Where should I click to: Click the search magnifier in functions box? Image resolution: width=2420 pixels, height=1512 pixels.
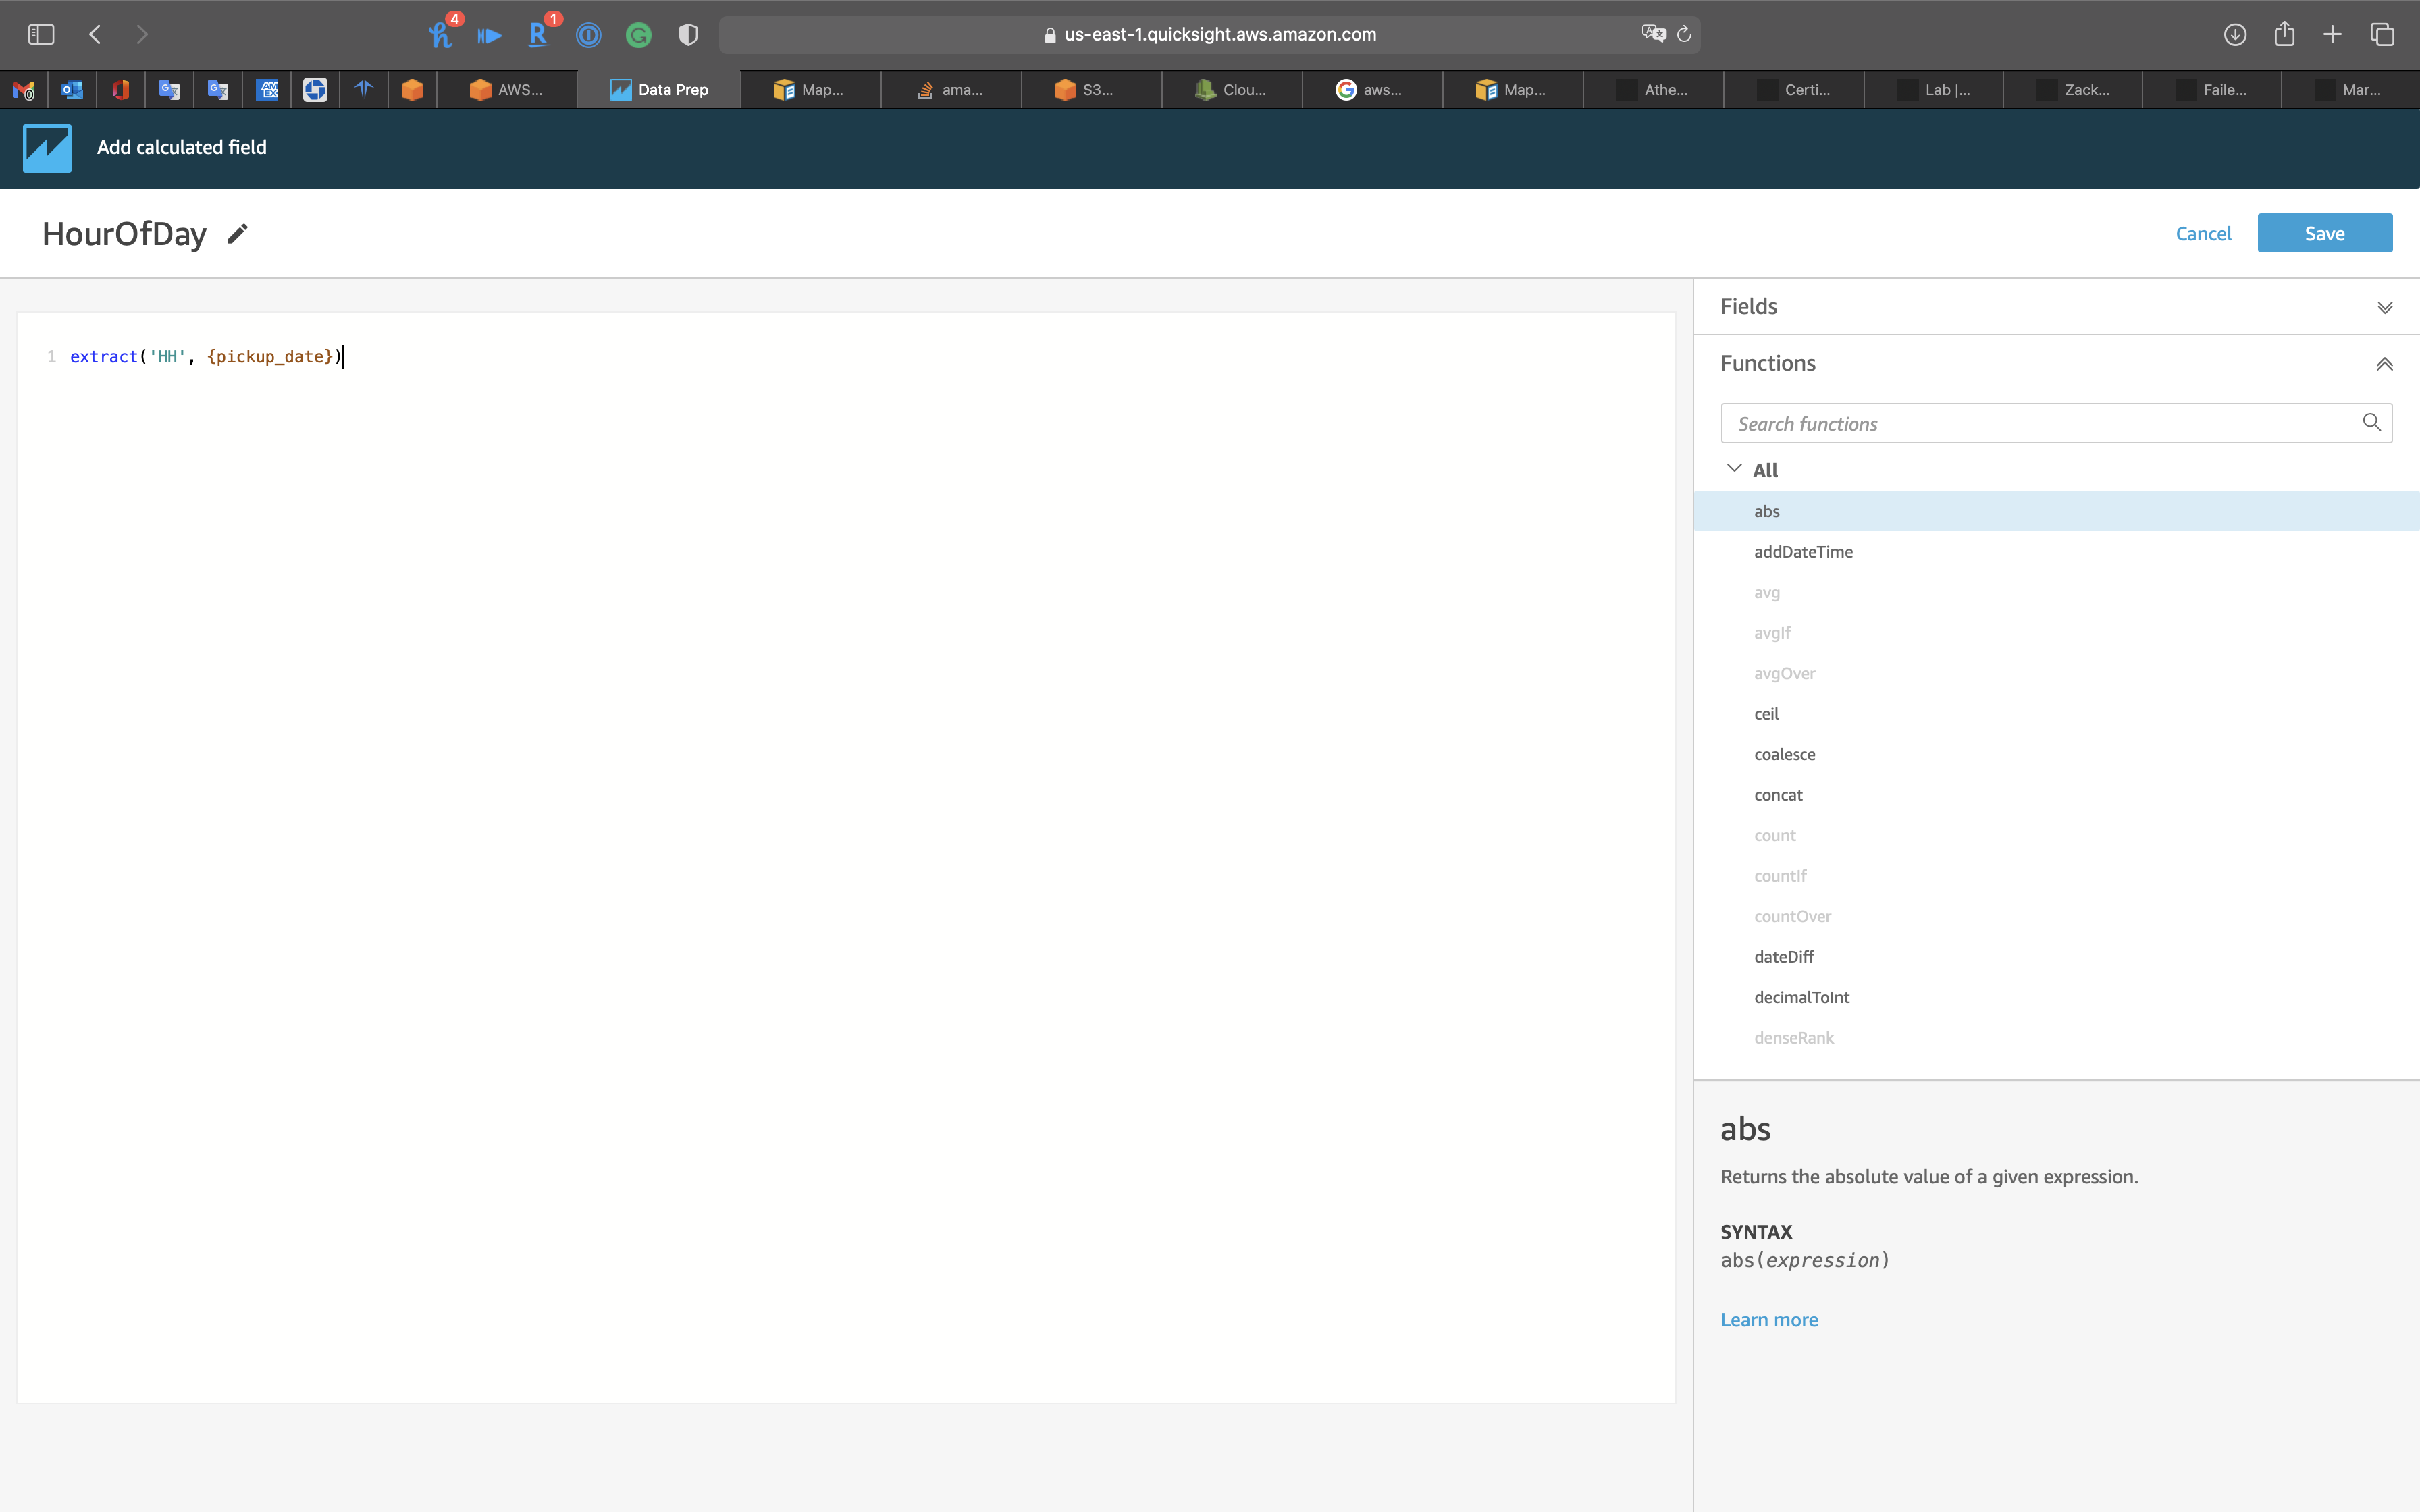tap(2371, 423)
